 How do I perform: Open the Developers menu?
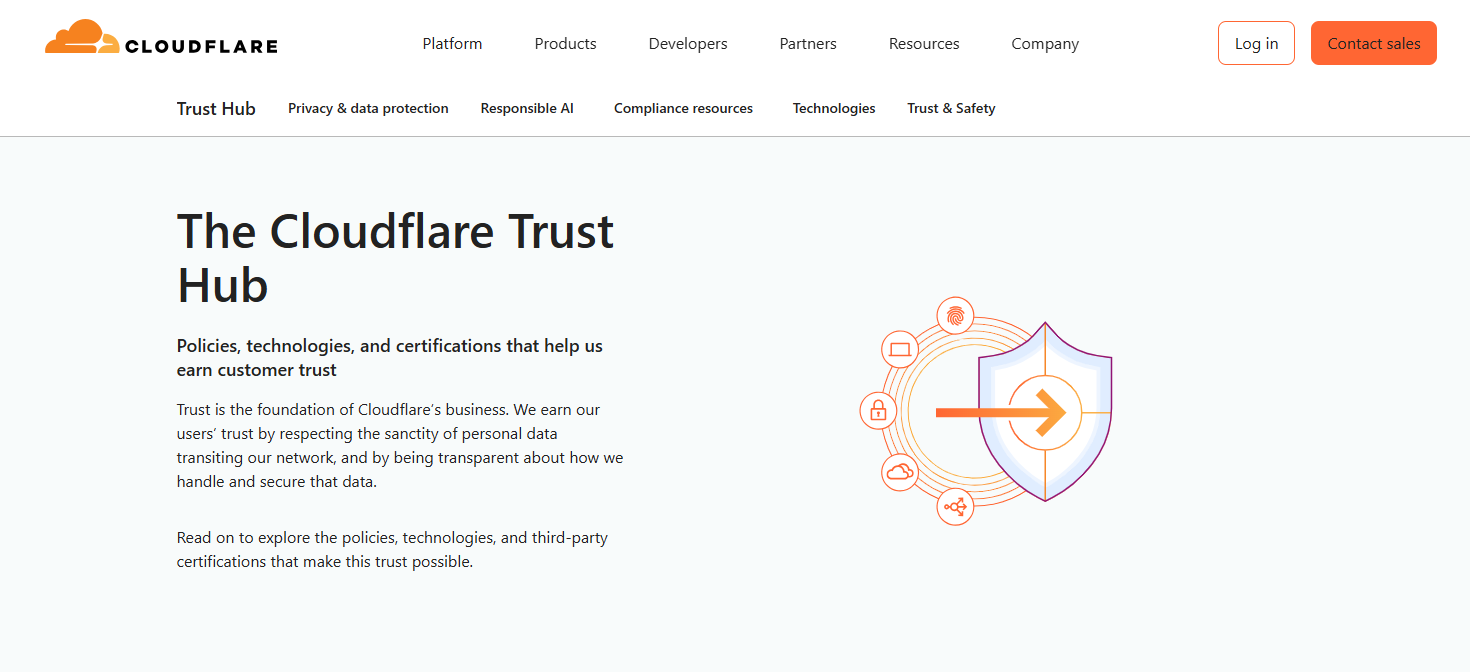[688, 44]
